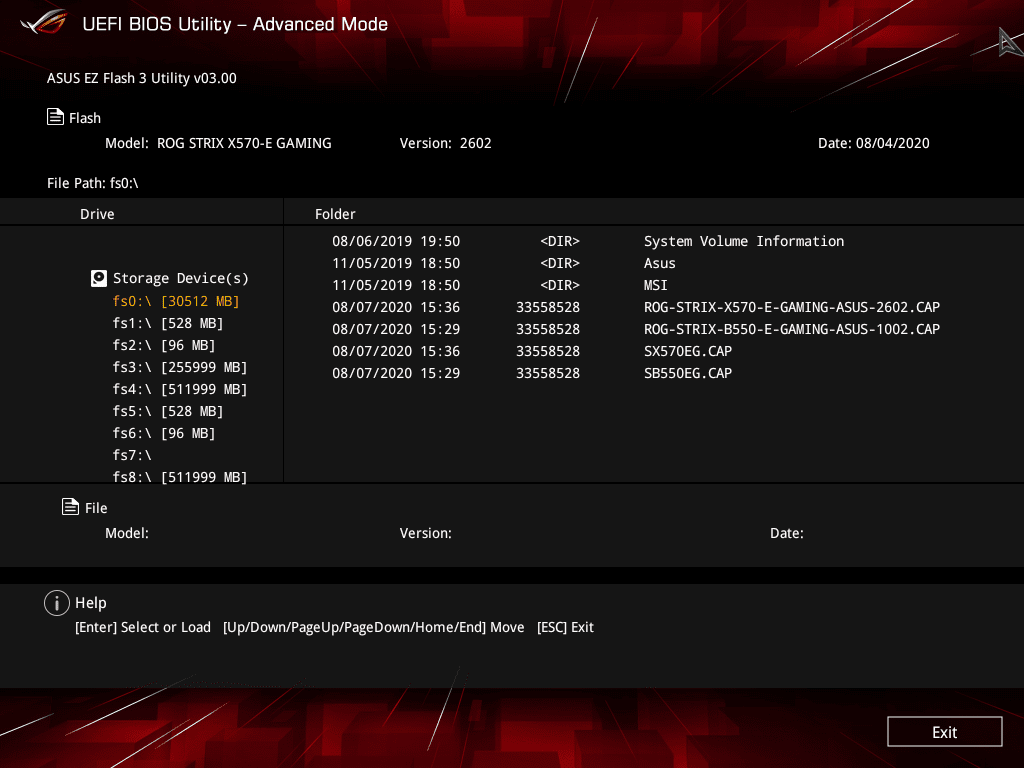Click the Drive column header

pos(97,214)
